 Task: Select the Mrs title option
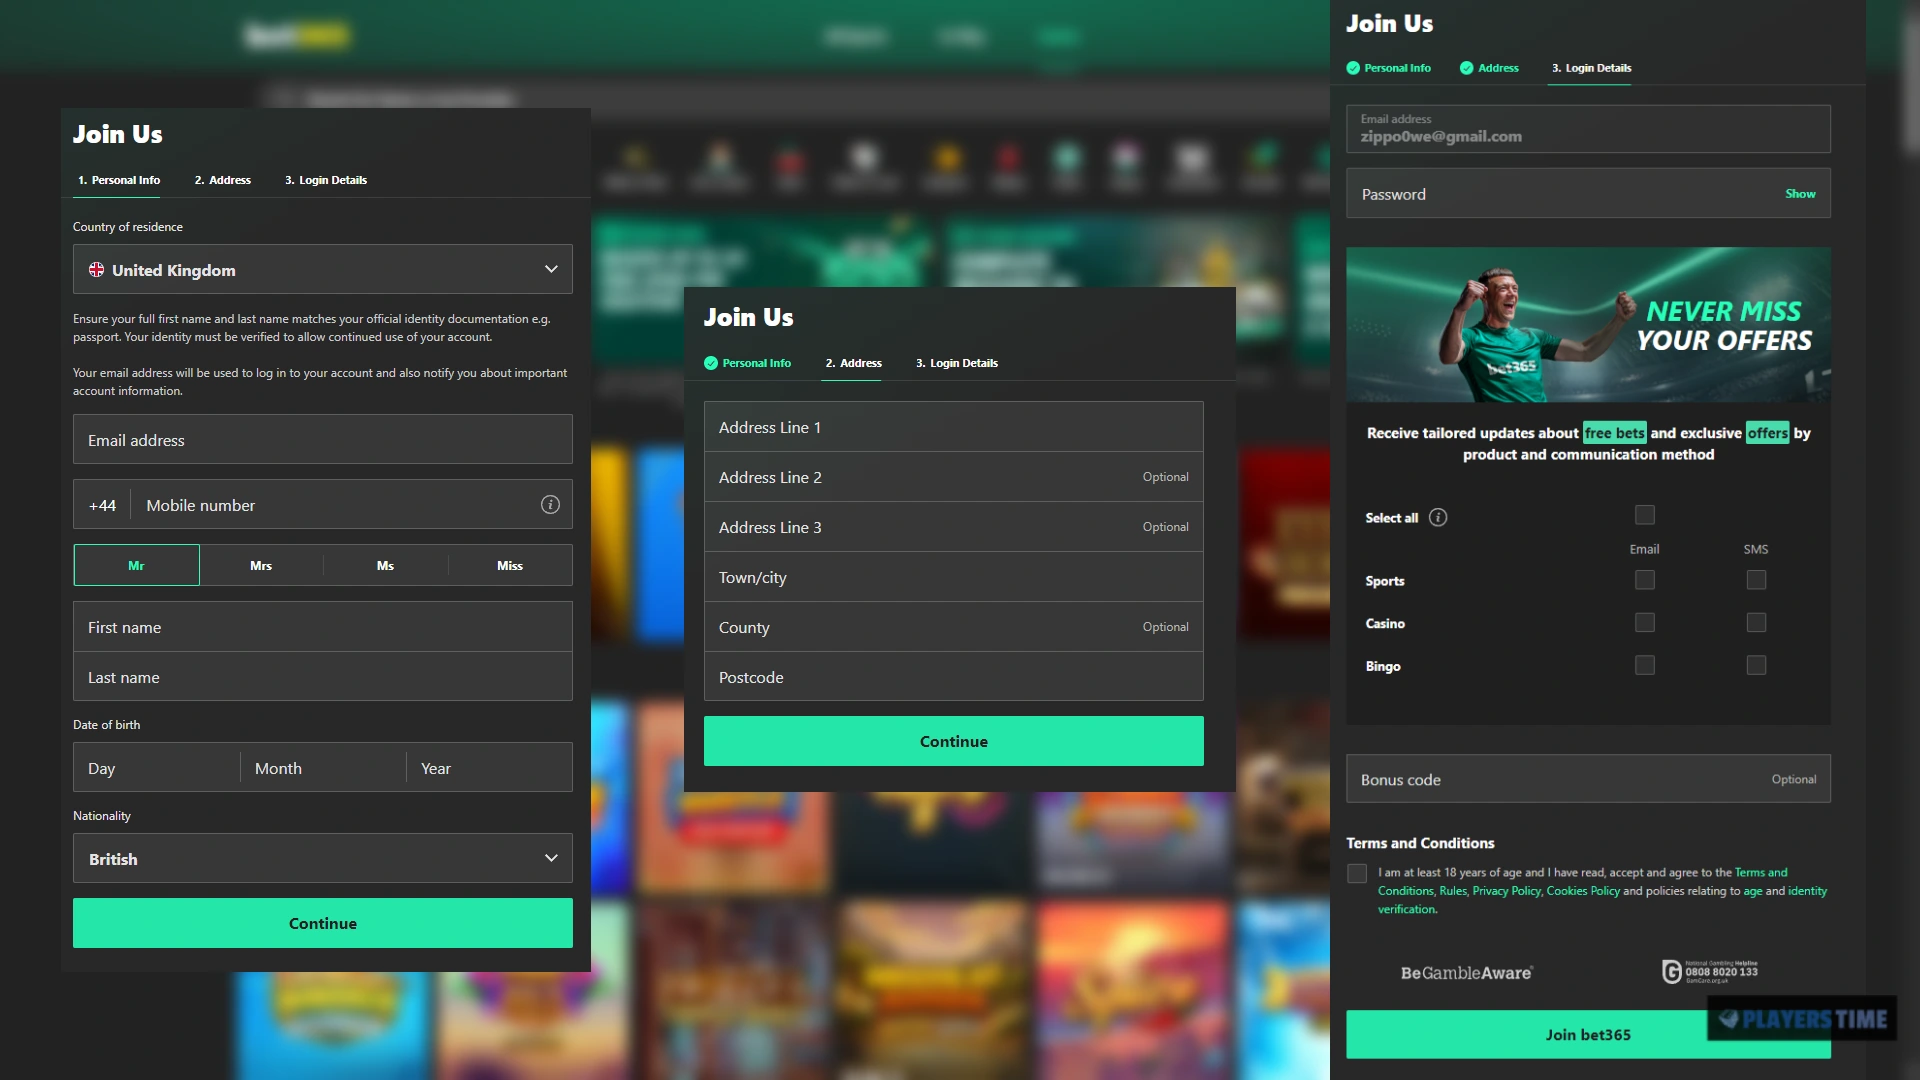[x=261, y=565]
